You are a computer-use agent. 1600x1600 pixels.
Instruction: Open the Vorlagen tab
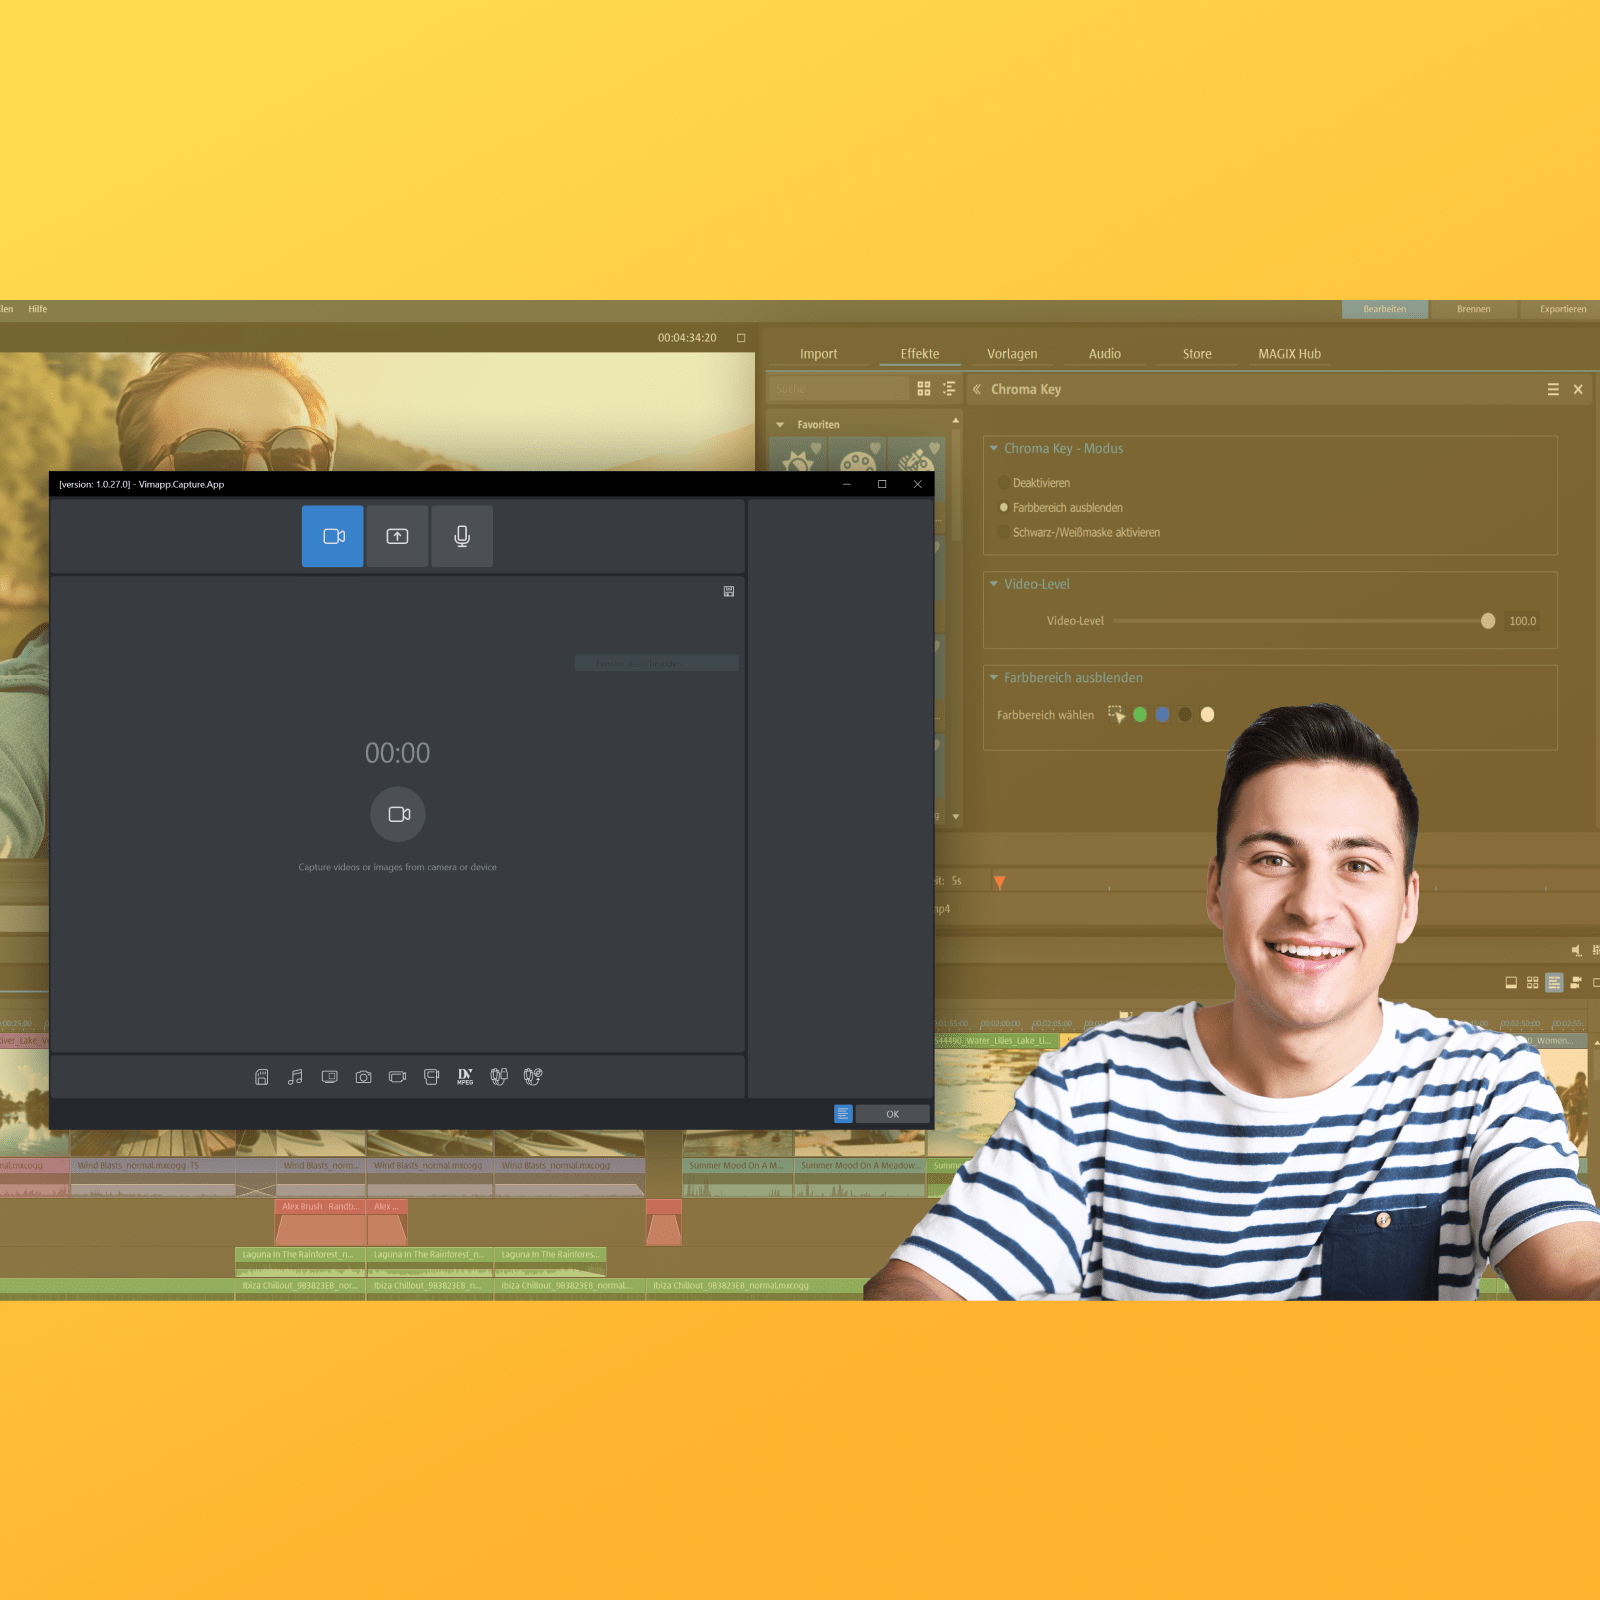(x=1012, y=354)
